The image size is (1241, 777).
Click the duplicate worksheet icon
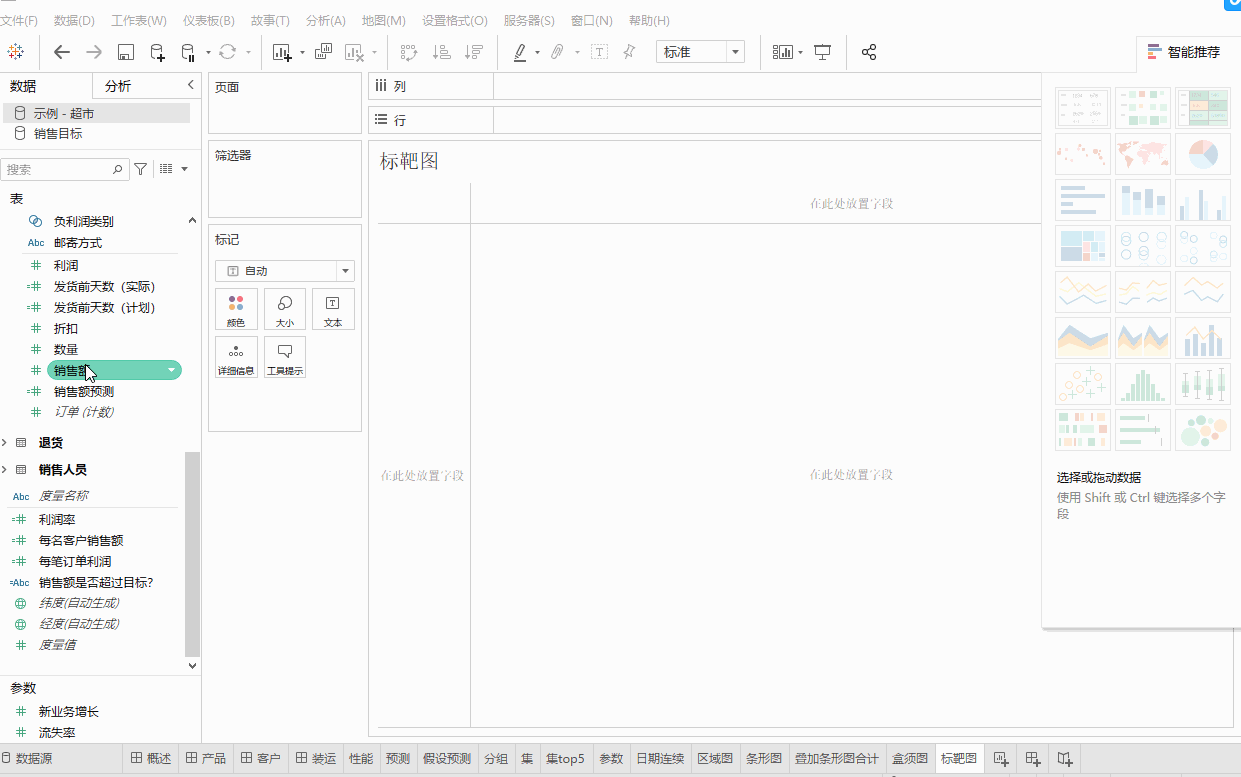click(324, 52)
